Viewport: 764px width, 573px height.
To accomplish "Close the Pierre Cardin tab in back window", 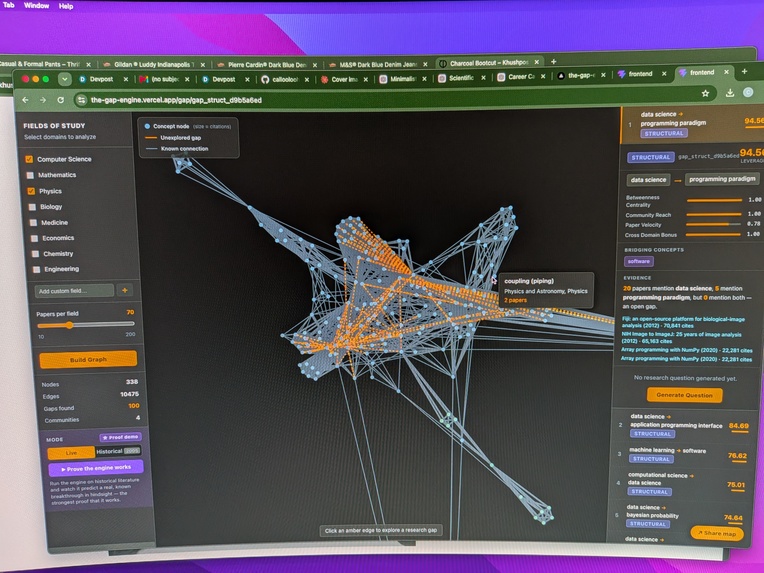I will coord(315,65).
